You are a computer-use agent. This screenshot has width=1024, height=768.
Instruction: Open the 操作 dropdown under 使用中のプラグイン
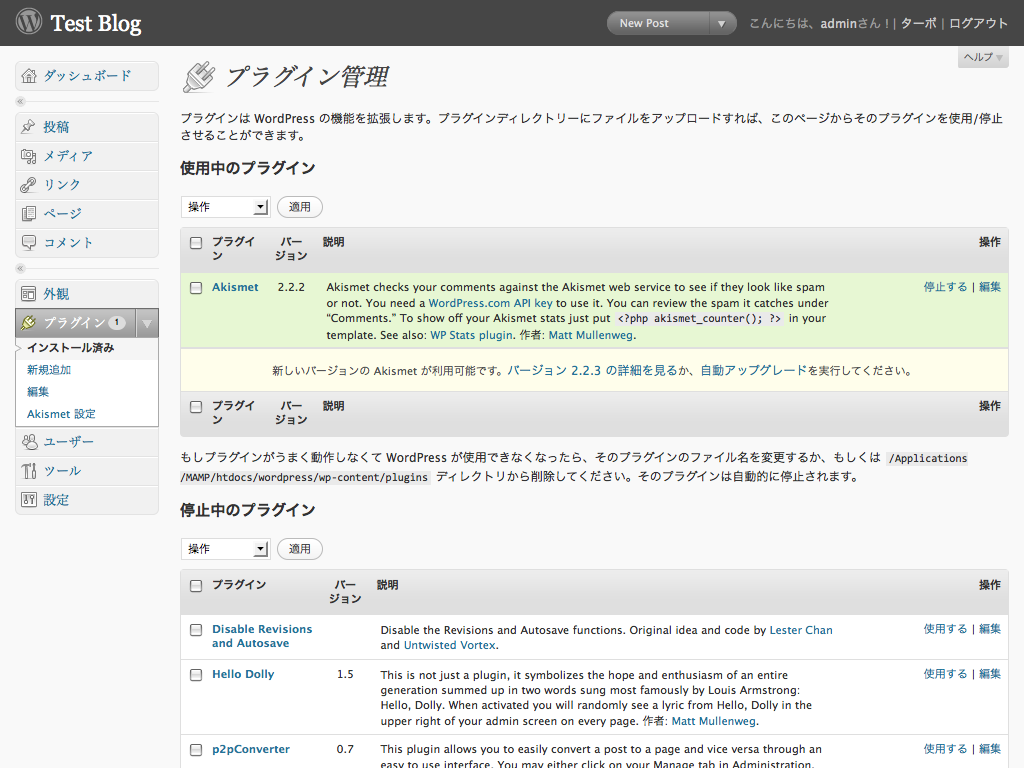(x=225, y=207)
